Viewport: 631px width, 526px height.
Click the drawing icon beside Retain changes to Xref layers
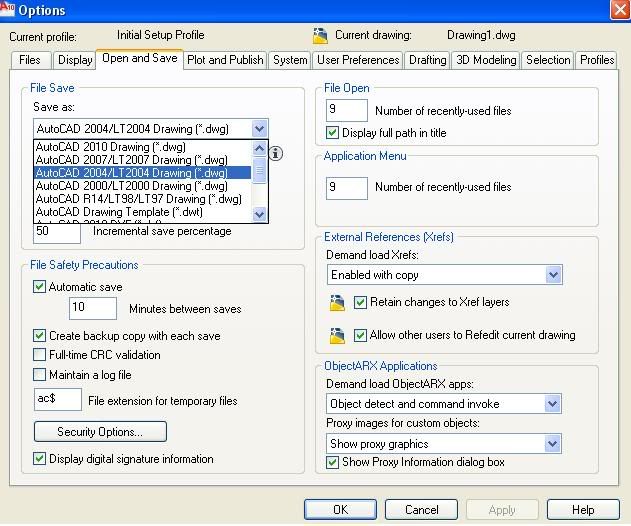click(x=337, y=303)
